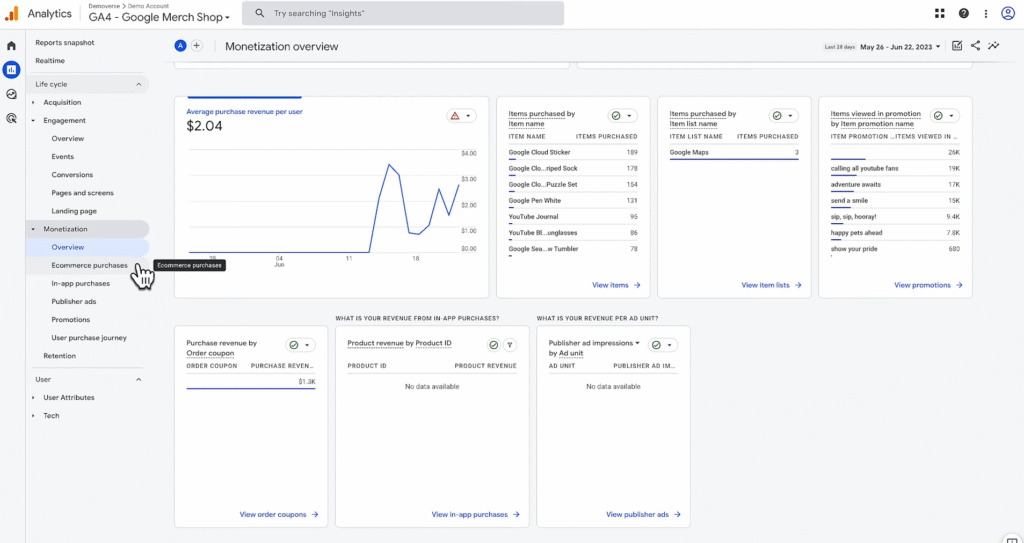The image size is (1024, 543).
Task: Open Ecommerce purchases report
Action: click(89, 265)
